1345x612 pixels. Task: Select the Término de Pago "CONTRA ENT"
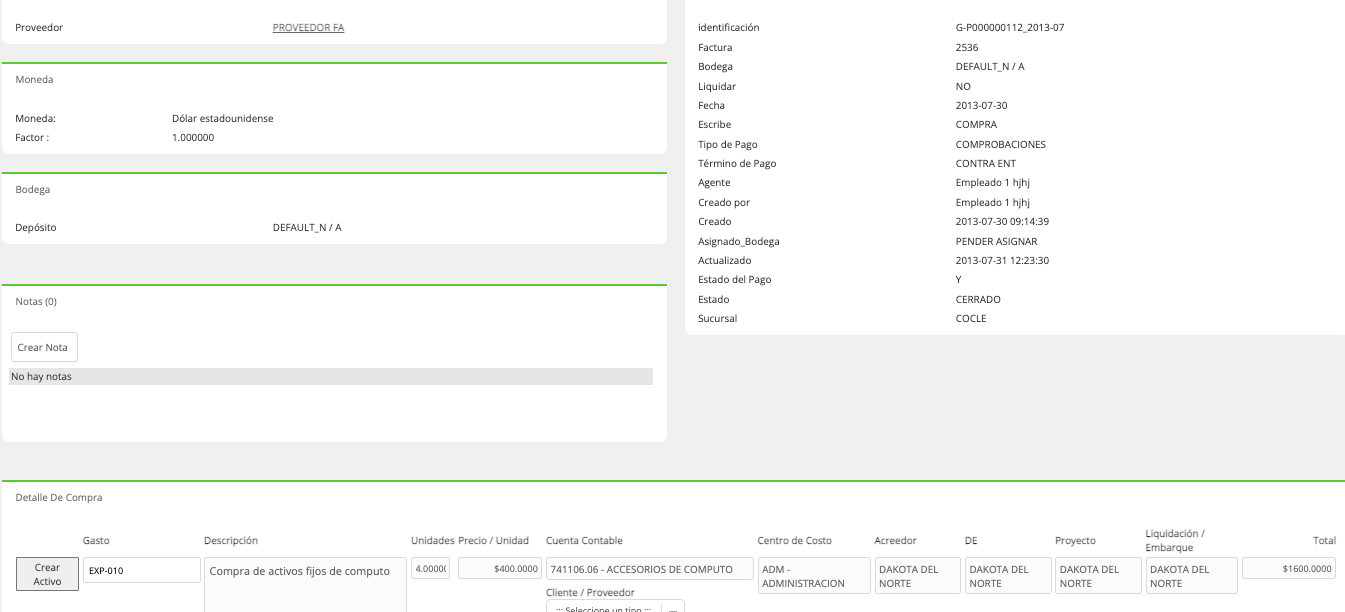click(987, 163)
